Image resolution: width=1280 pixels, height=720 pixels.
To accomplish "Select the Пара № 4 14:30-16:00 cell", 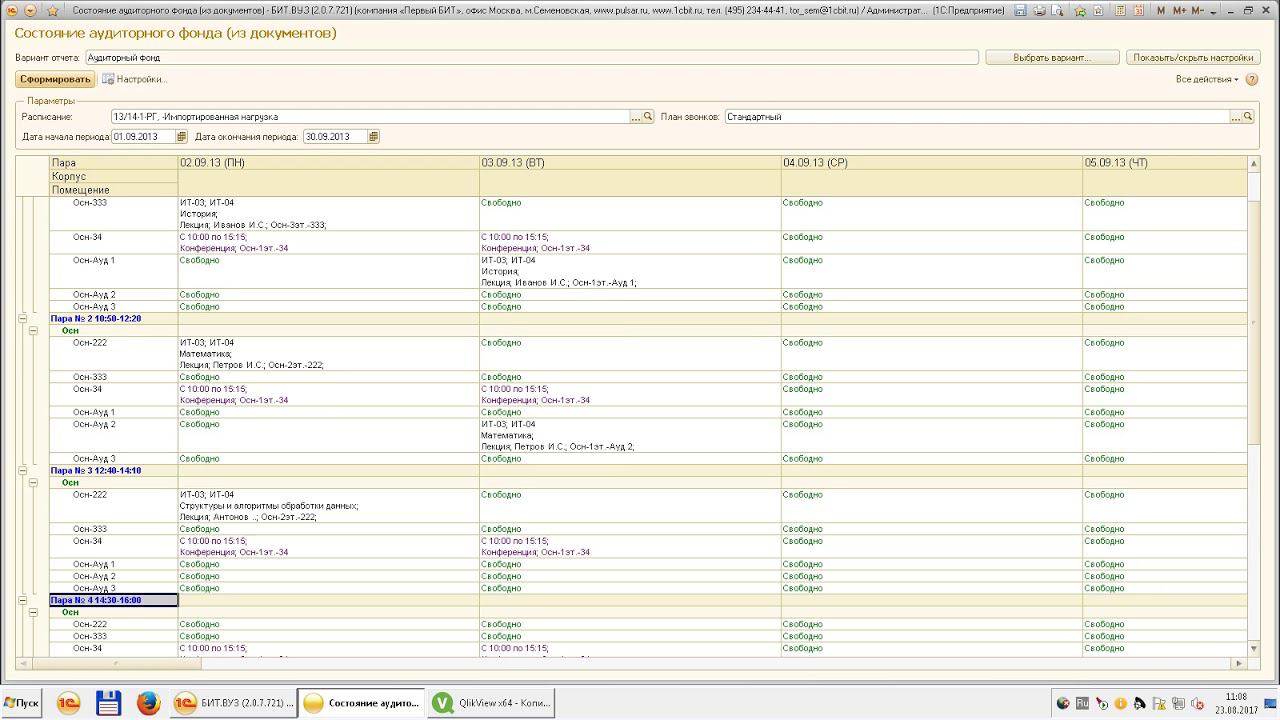I will (114, 601).
